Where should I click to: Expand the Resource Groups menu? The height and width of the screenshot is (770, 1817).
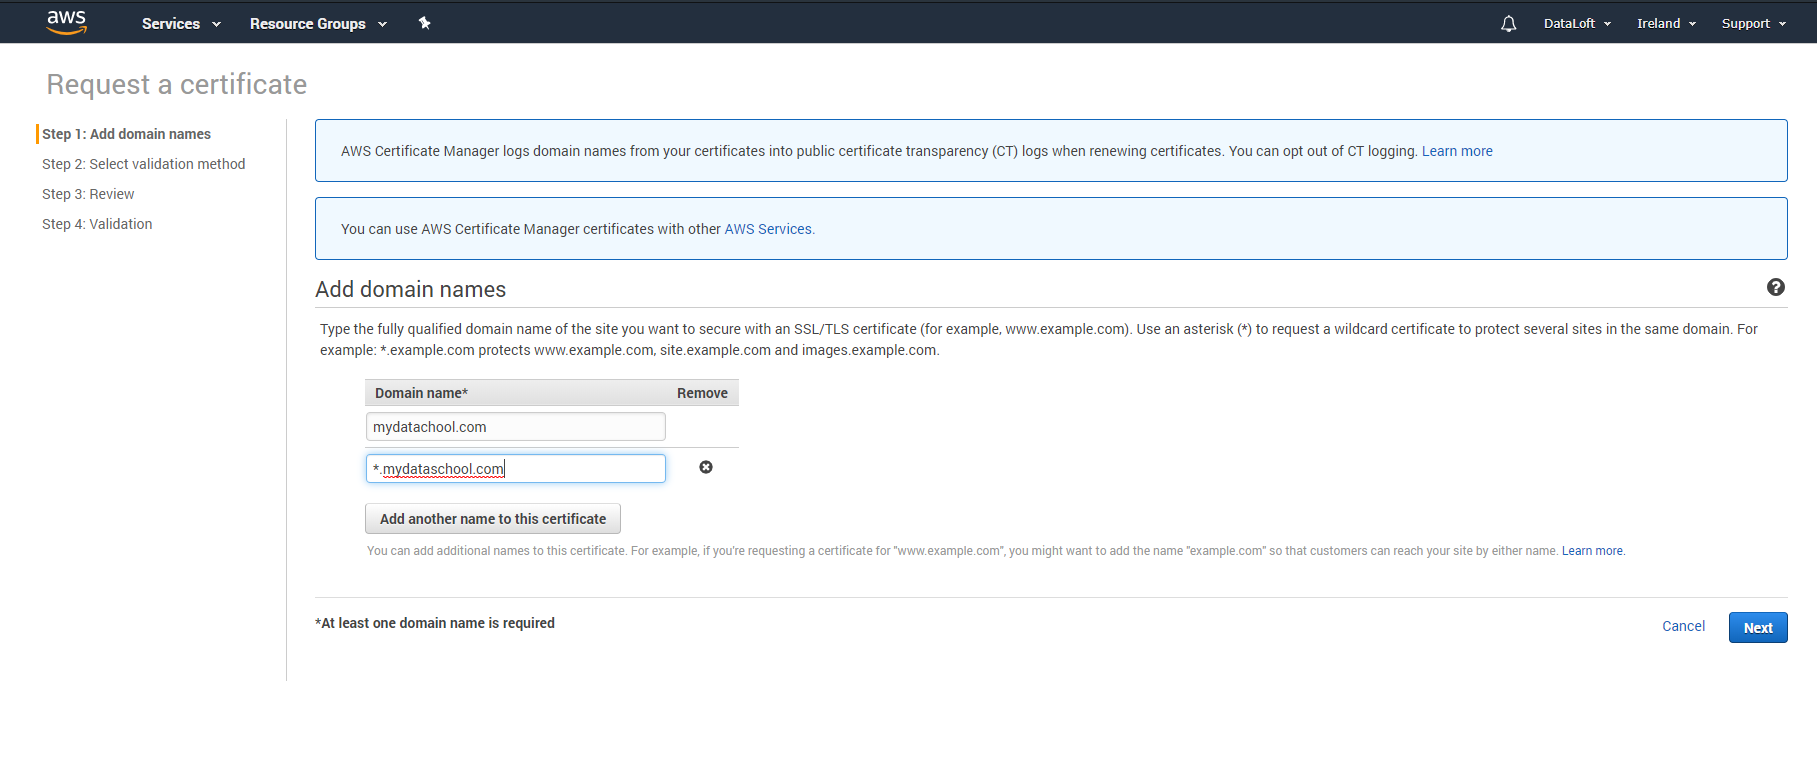tap(318, 23)
